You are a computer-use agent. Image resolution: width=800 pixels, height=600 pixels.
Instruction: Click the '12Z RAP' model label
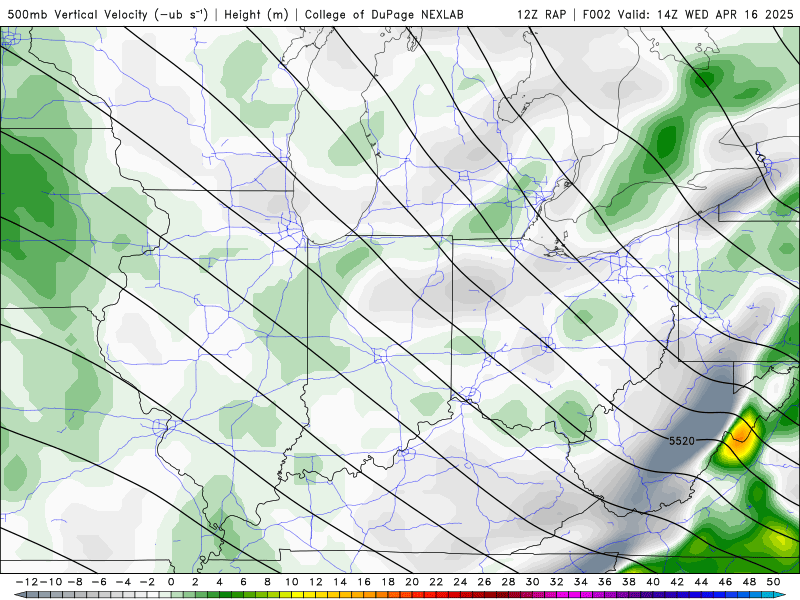[x=541, y=14]
